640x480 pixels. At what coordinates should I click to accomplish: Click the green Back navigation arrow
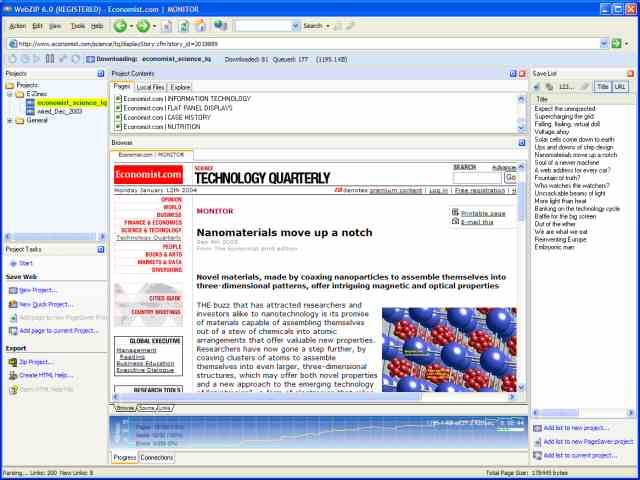point(120,26)
